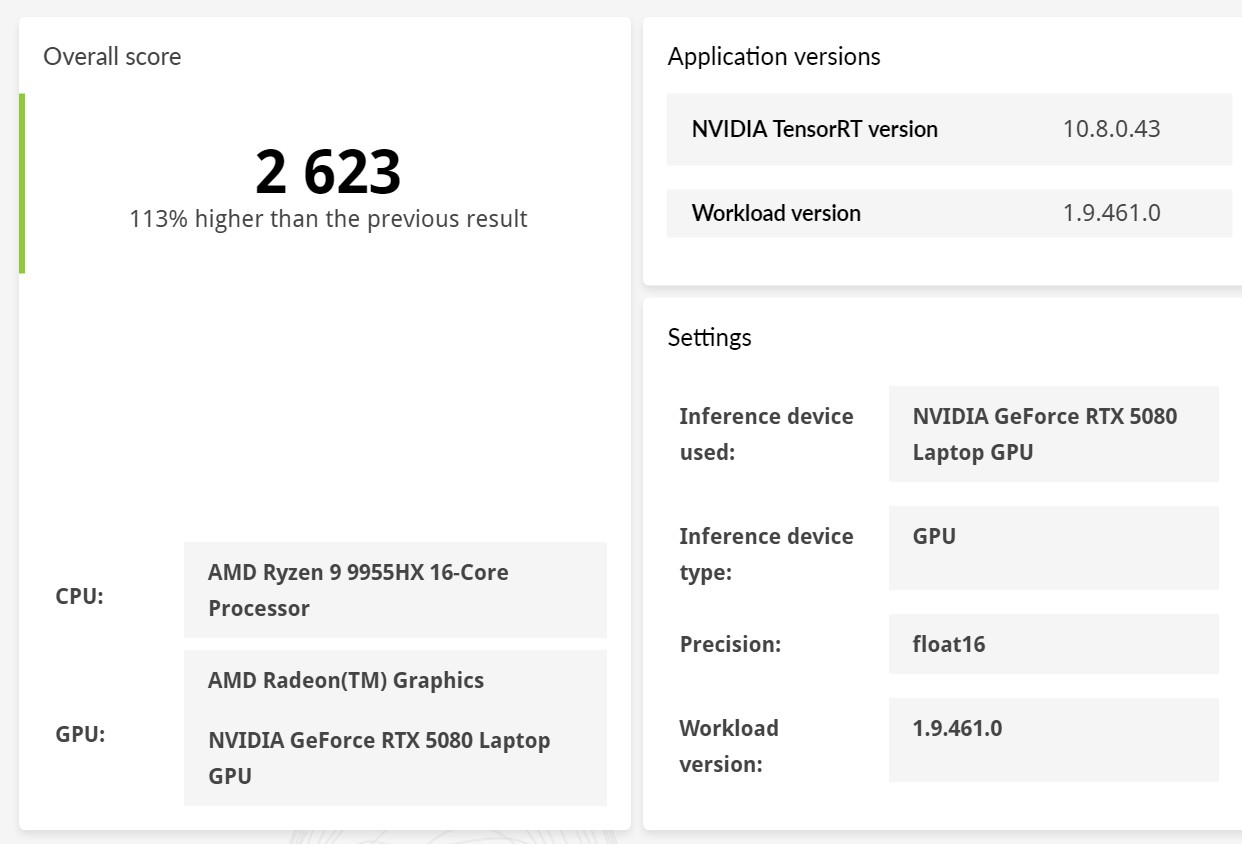Viewport: 1242px width, 844px height.
Task: Click Workload version label in Application versions
Action: tap(776, 213)
